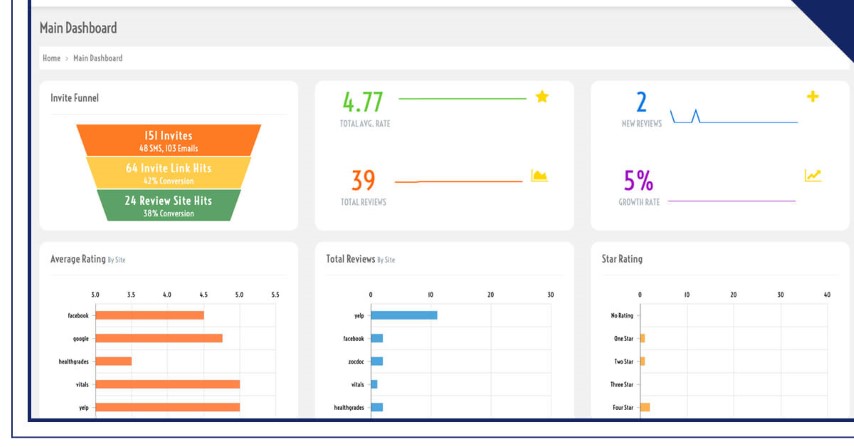Click the facebook bar in Average Rating chart
This screenshot has width=854, height=447.
click(150, 315)
